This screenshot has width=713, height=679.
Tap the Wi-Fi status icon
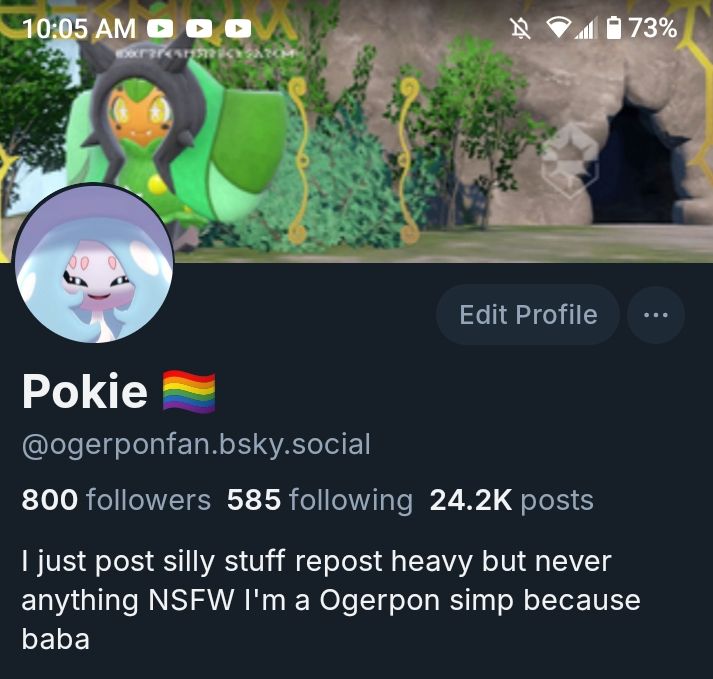[x=558, y=28]
